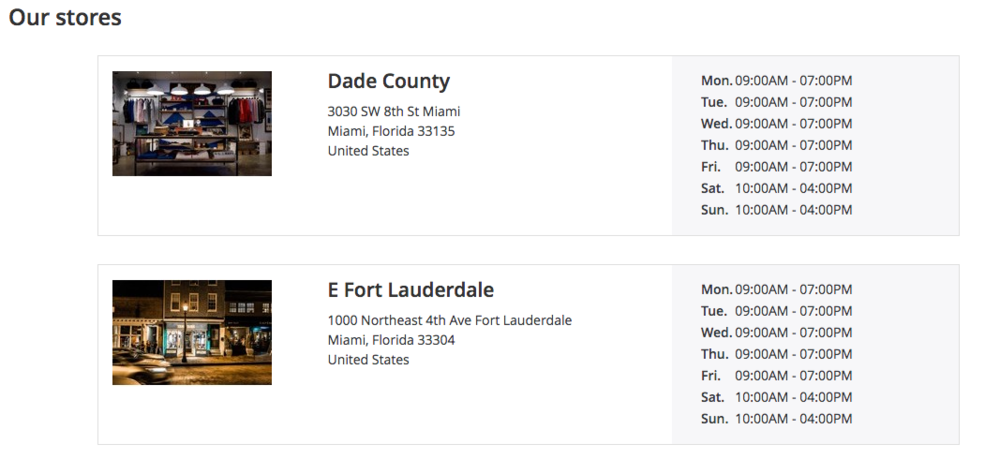Click United States under E Fort Lauderdale
The image size is (1000, 459).
point(368,360)
